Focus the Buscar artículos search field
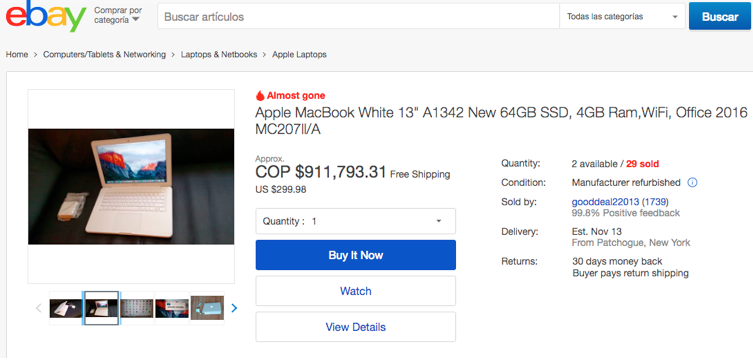Screen dimensions: 753x362 (x=358, y=16)
